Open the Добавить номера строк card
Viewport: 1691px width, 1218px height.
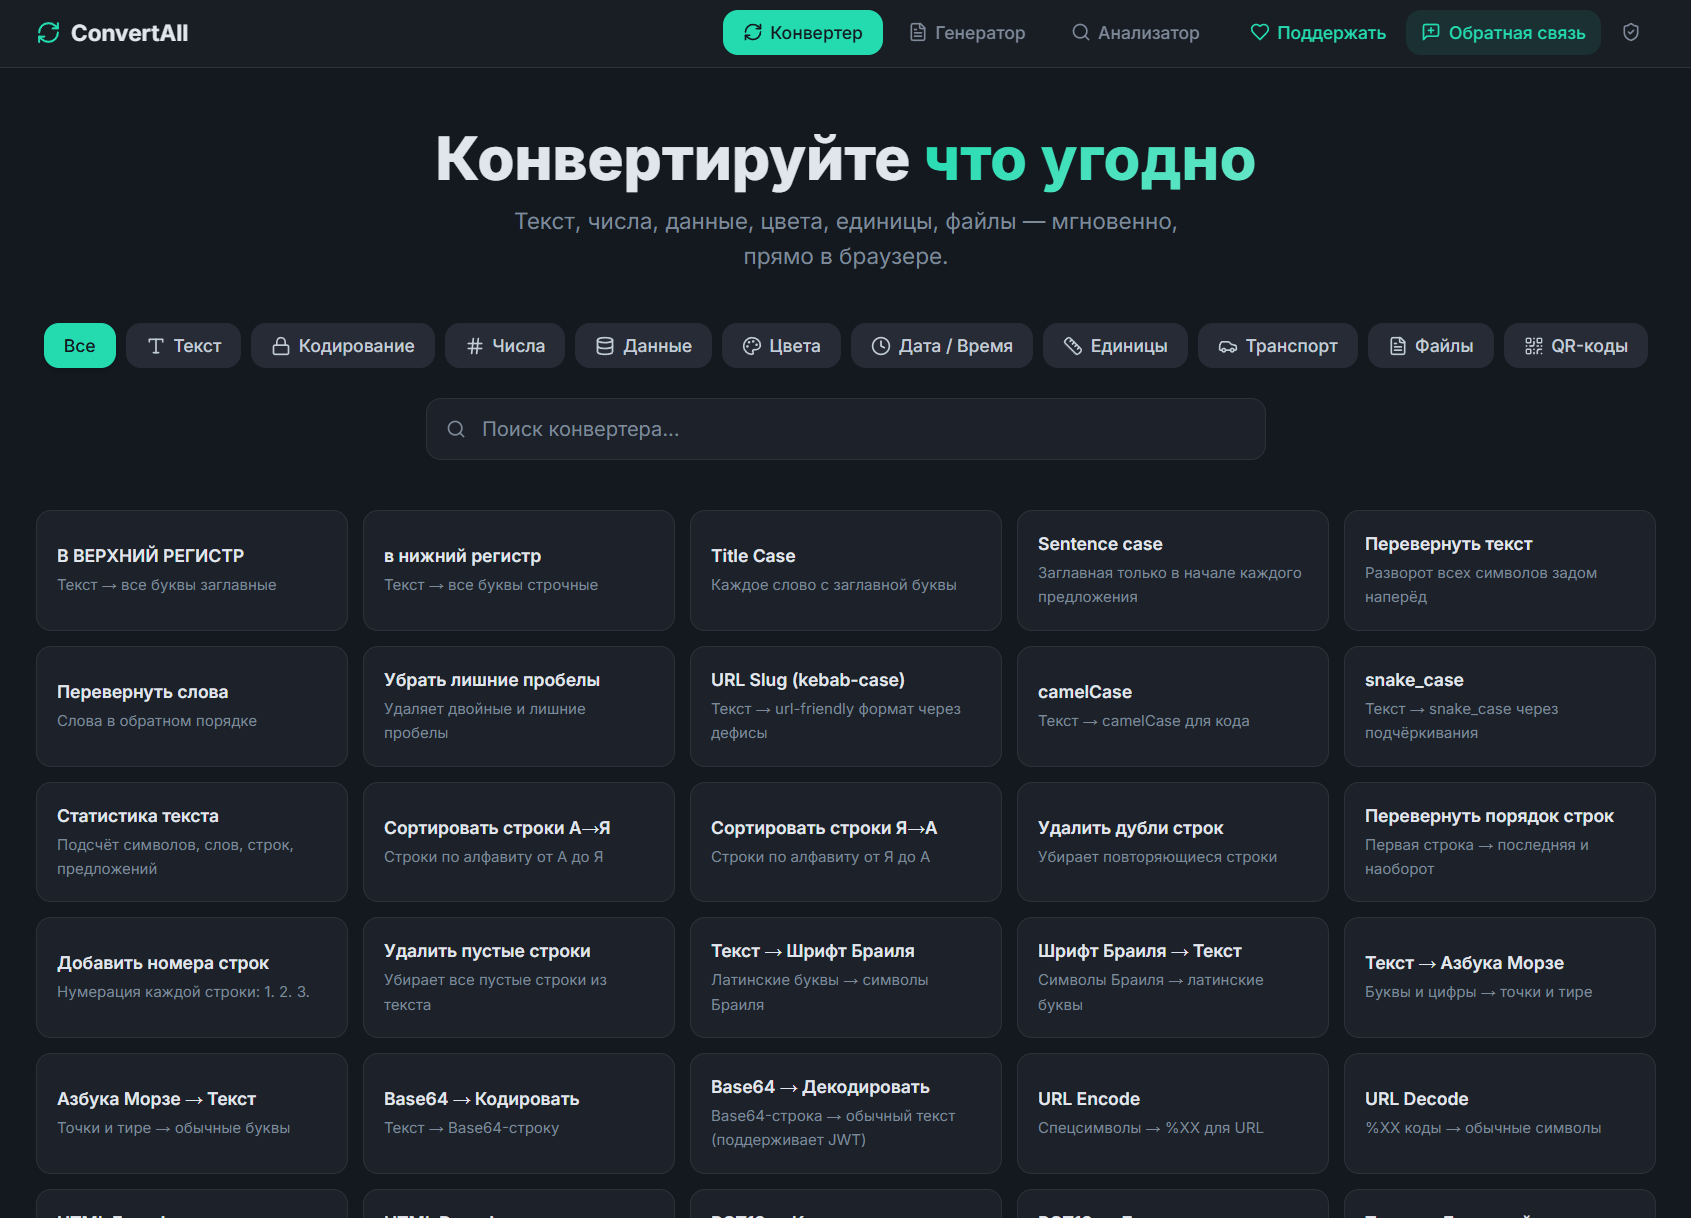click(x=192, y=977)
